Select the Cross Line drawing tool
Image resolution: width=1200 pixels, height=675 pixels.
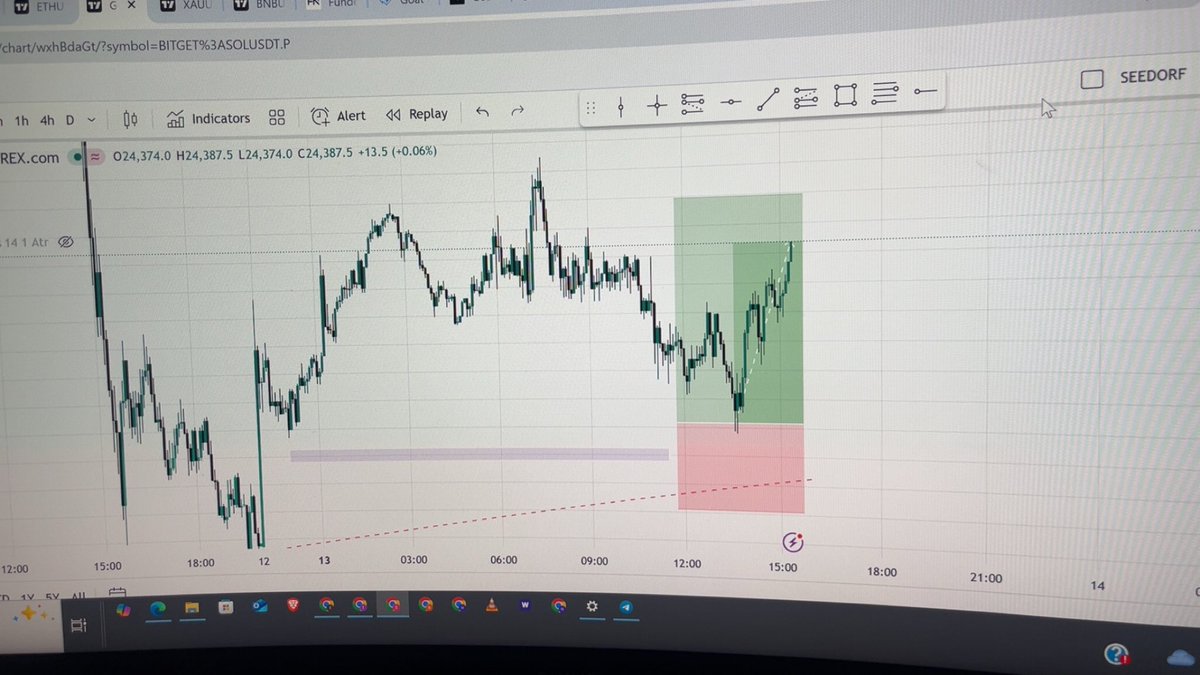657,102
